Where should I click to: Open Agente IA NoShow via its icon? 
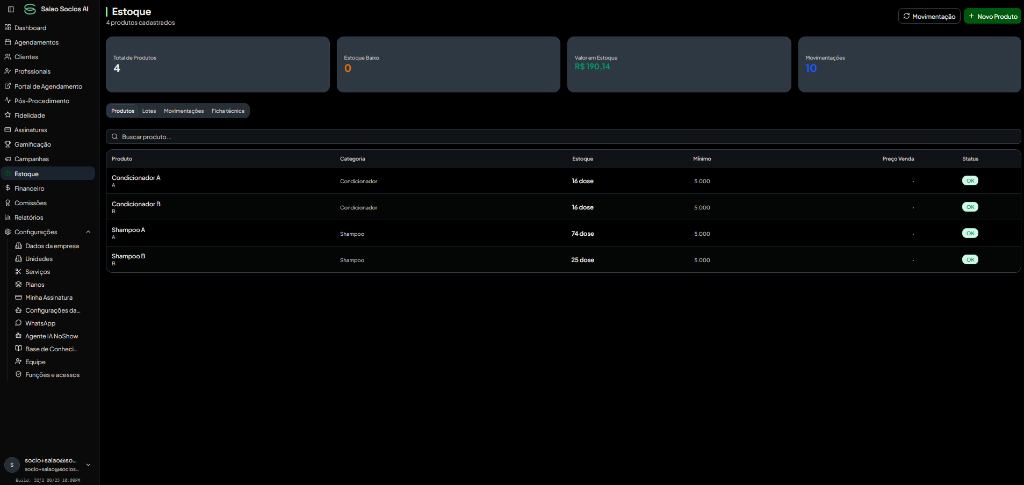pos(18,336)
